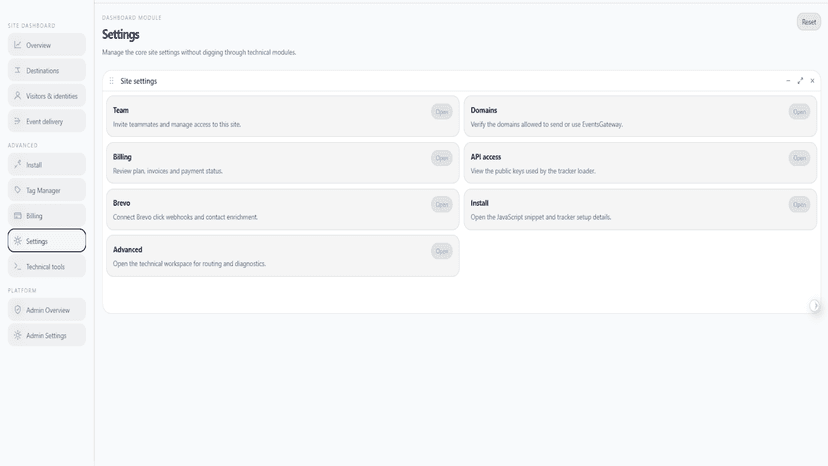Expand the Site settings panel to fullscreen
This screenshot has height=466, width=828.
pos(800,81)
